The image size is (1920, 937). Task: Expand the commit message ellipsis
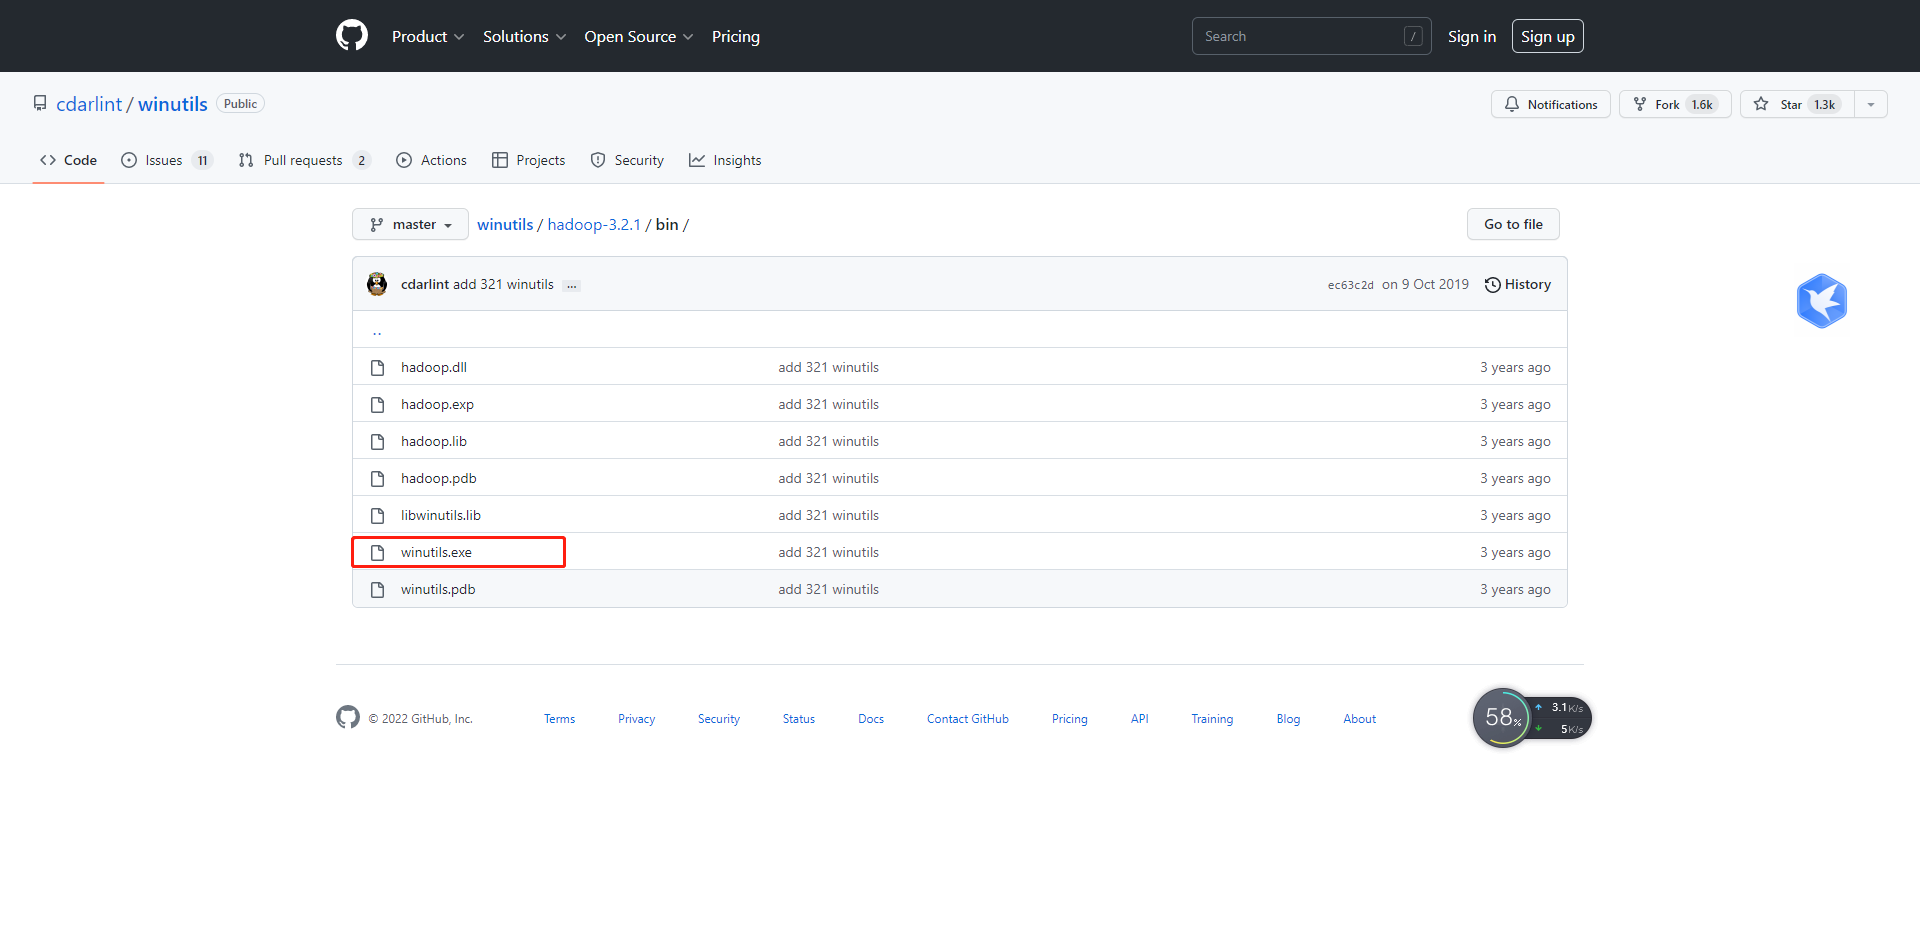571,286
